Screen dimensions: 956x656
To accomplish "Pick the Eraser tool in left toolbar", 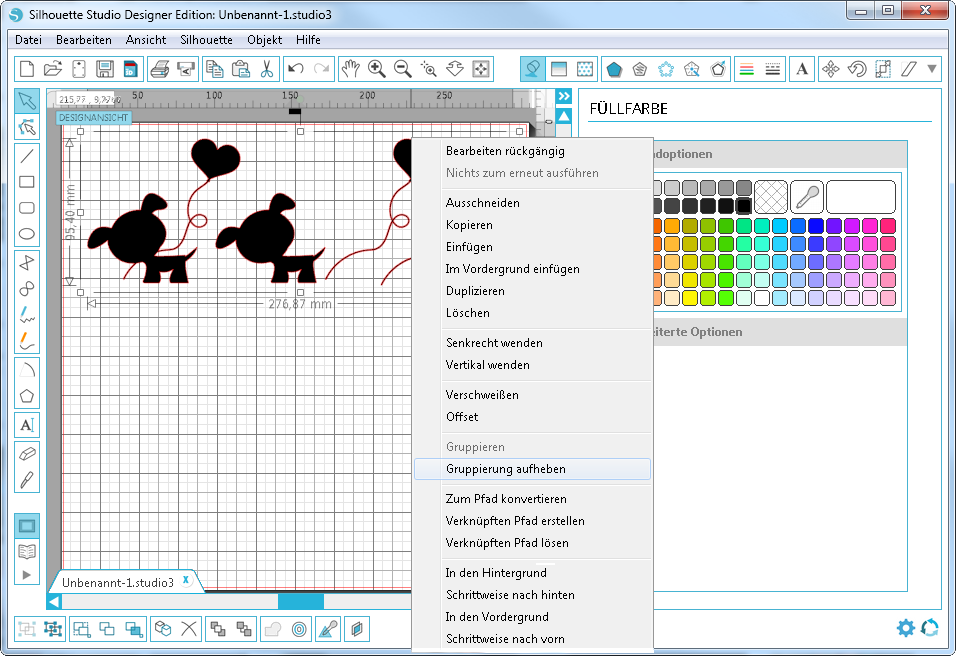I will click(x=27, y=452).
